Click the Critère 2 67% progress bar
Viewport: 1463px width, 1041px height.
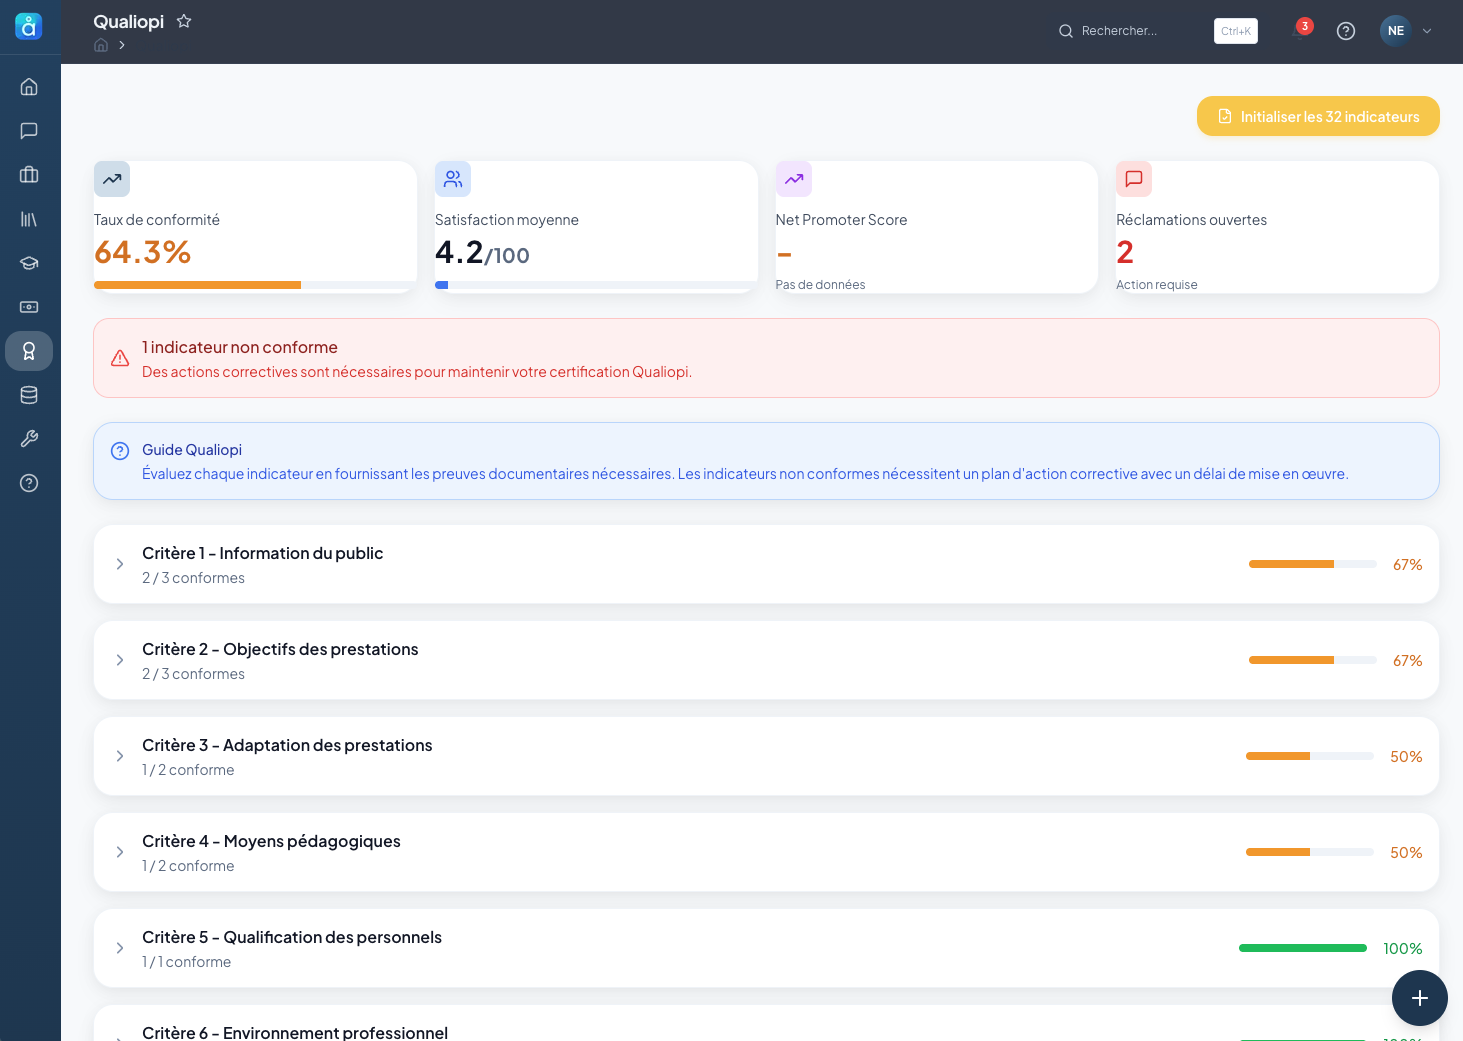(1313, 660)
